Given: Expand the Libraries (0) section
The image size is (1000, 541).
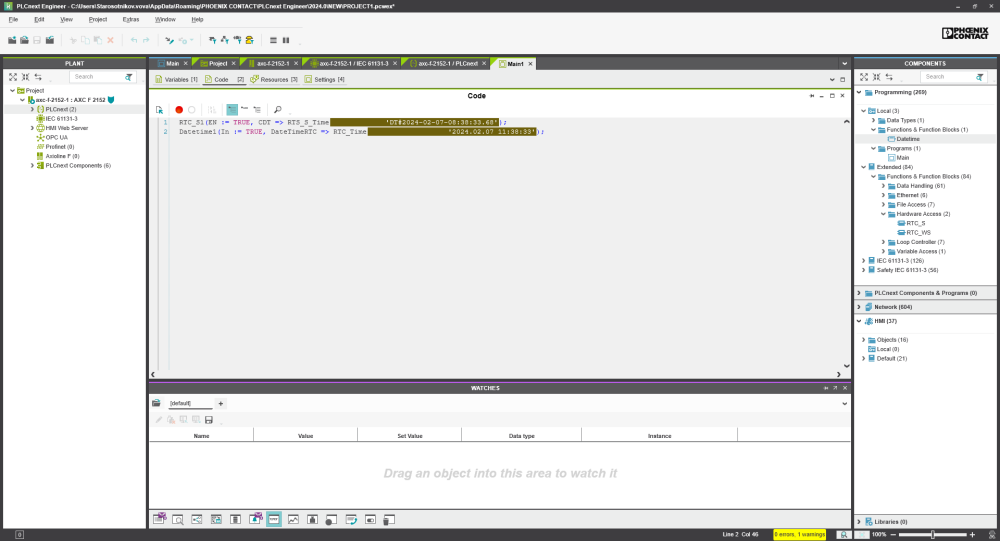Looking at the screenshot, I should (859, 521).
